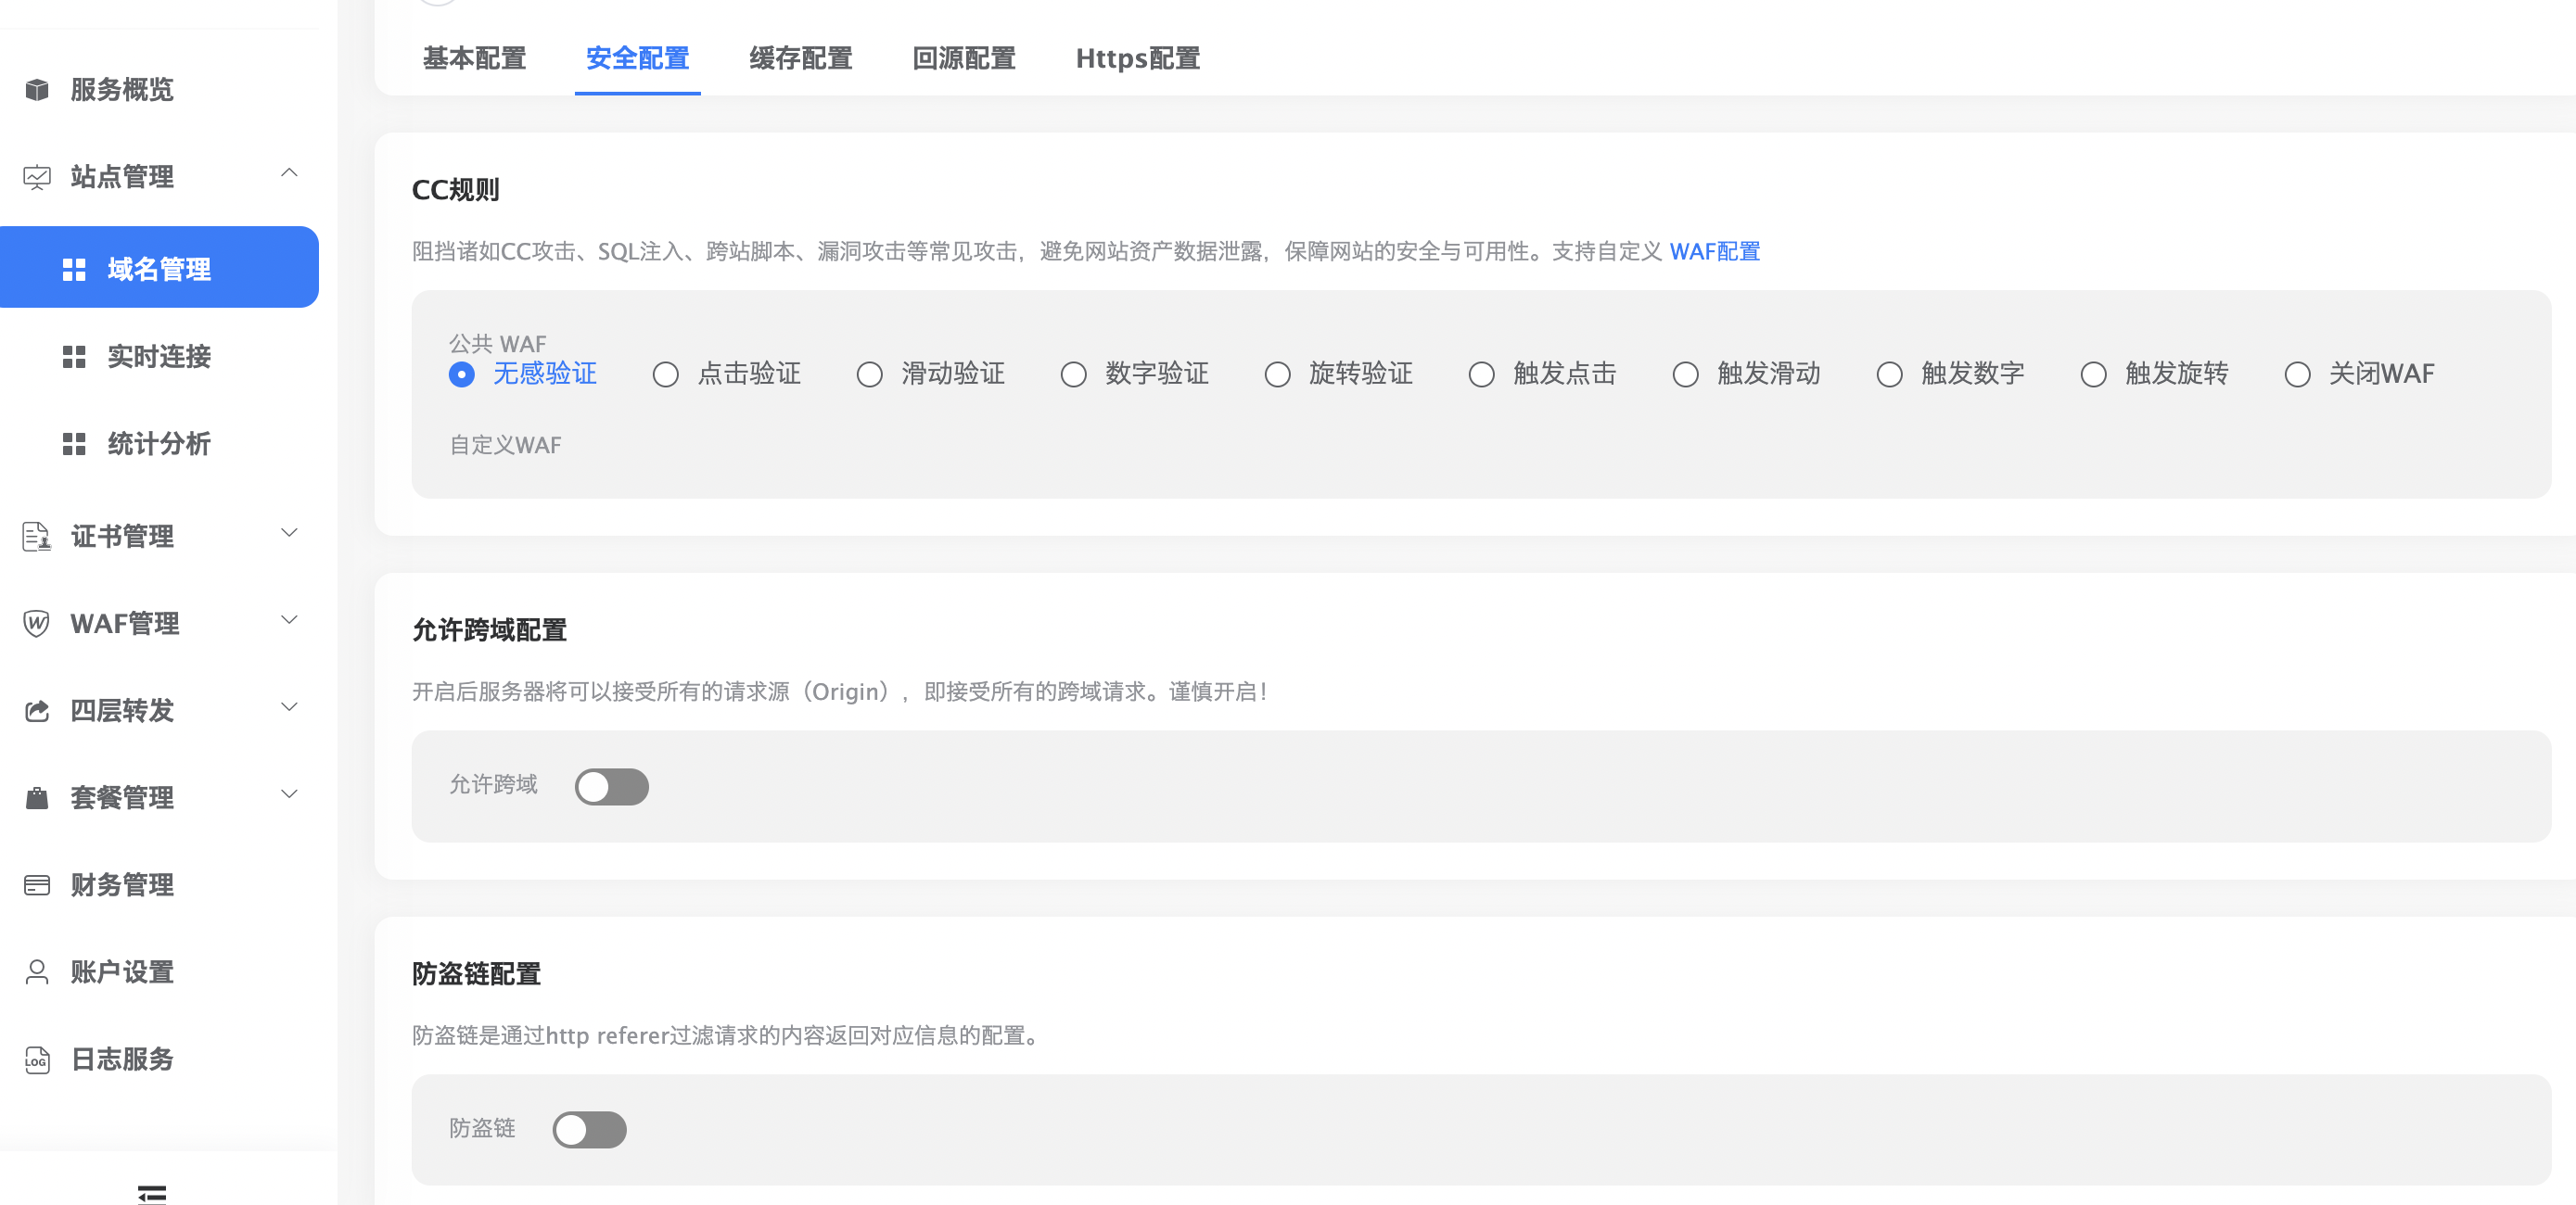Open 统计分析 menu item
This screenshot has height=1205, width=2576.
(x=160, y=444)
